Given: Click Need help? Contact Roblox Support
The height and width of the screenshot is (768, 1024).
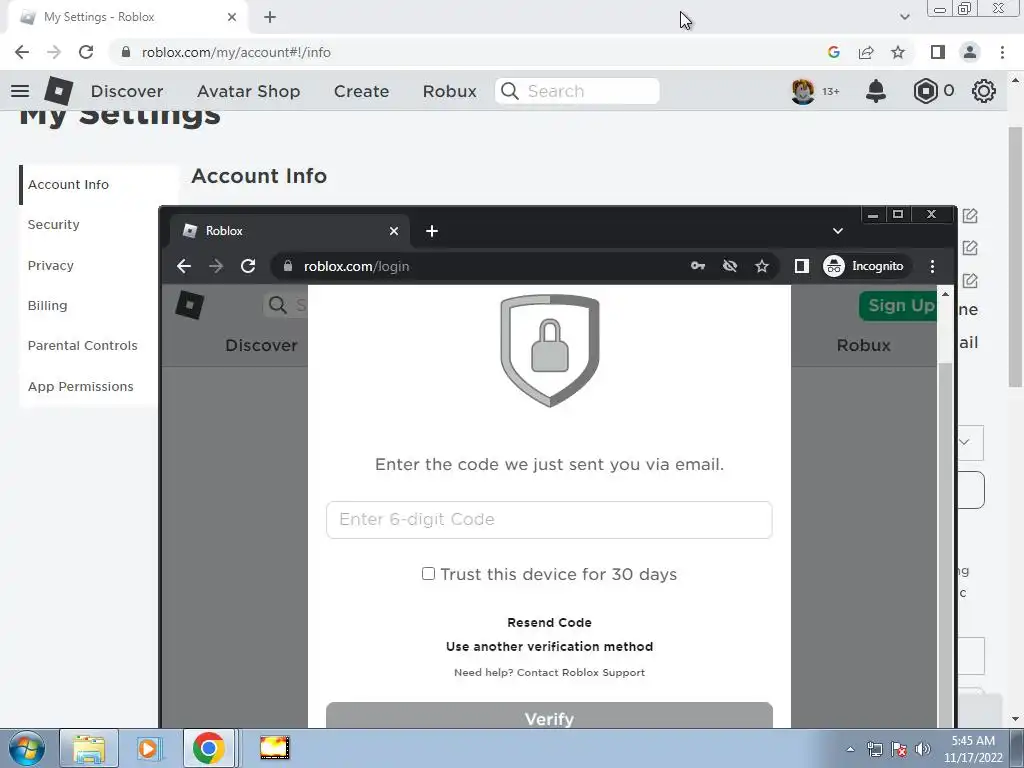Looking at the screenshot, I should pyautogui.click(x=549, y=673).
